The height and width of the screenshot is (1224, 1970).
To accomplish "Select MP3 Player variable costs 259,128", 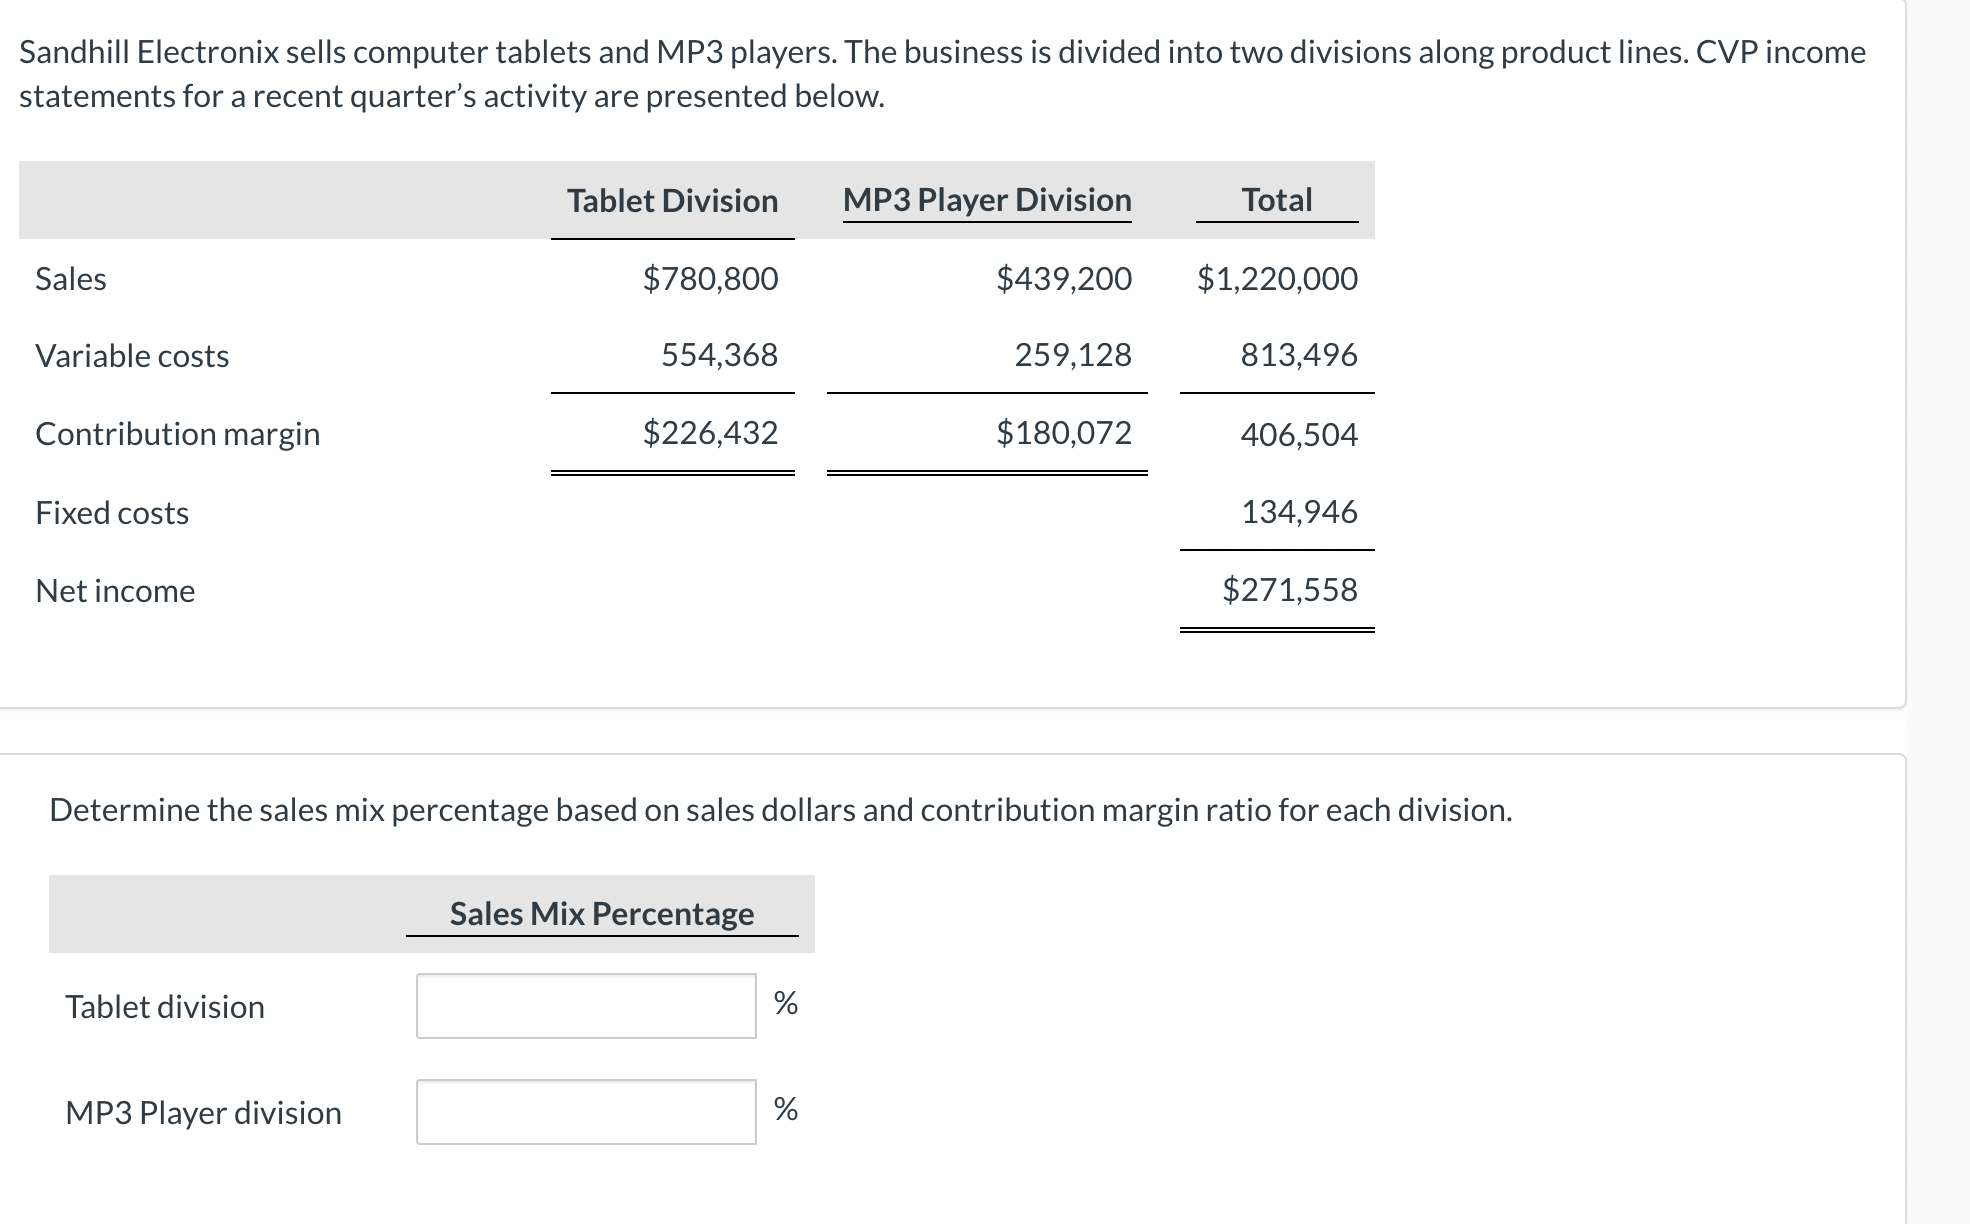I will pyautogui.click(x=1073, y=355).
